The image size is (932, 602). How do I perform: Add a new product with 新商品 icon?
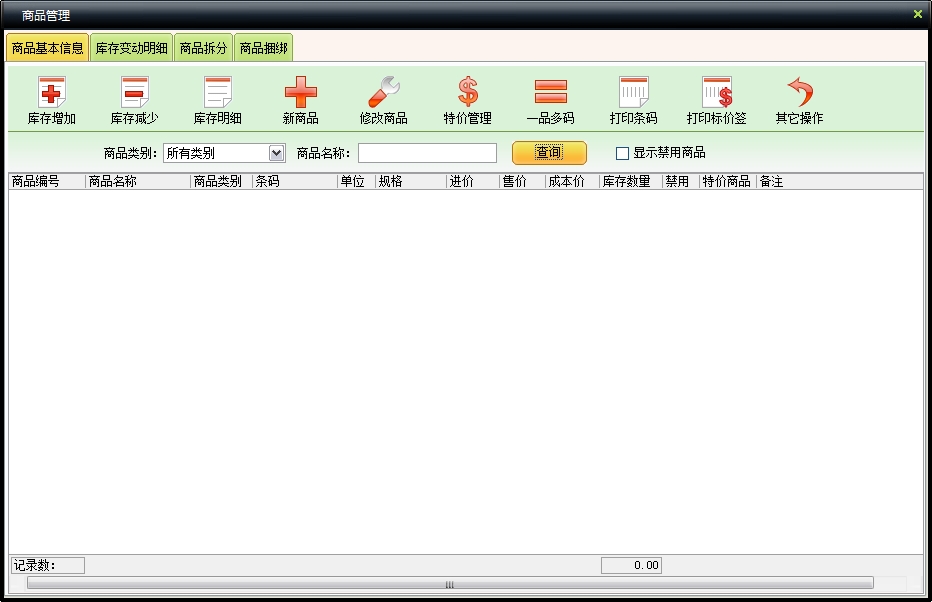pyautogui.click(x=300, y=93)
